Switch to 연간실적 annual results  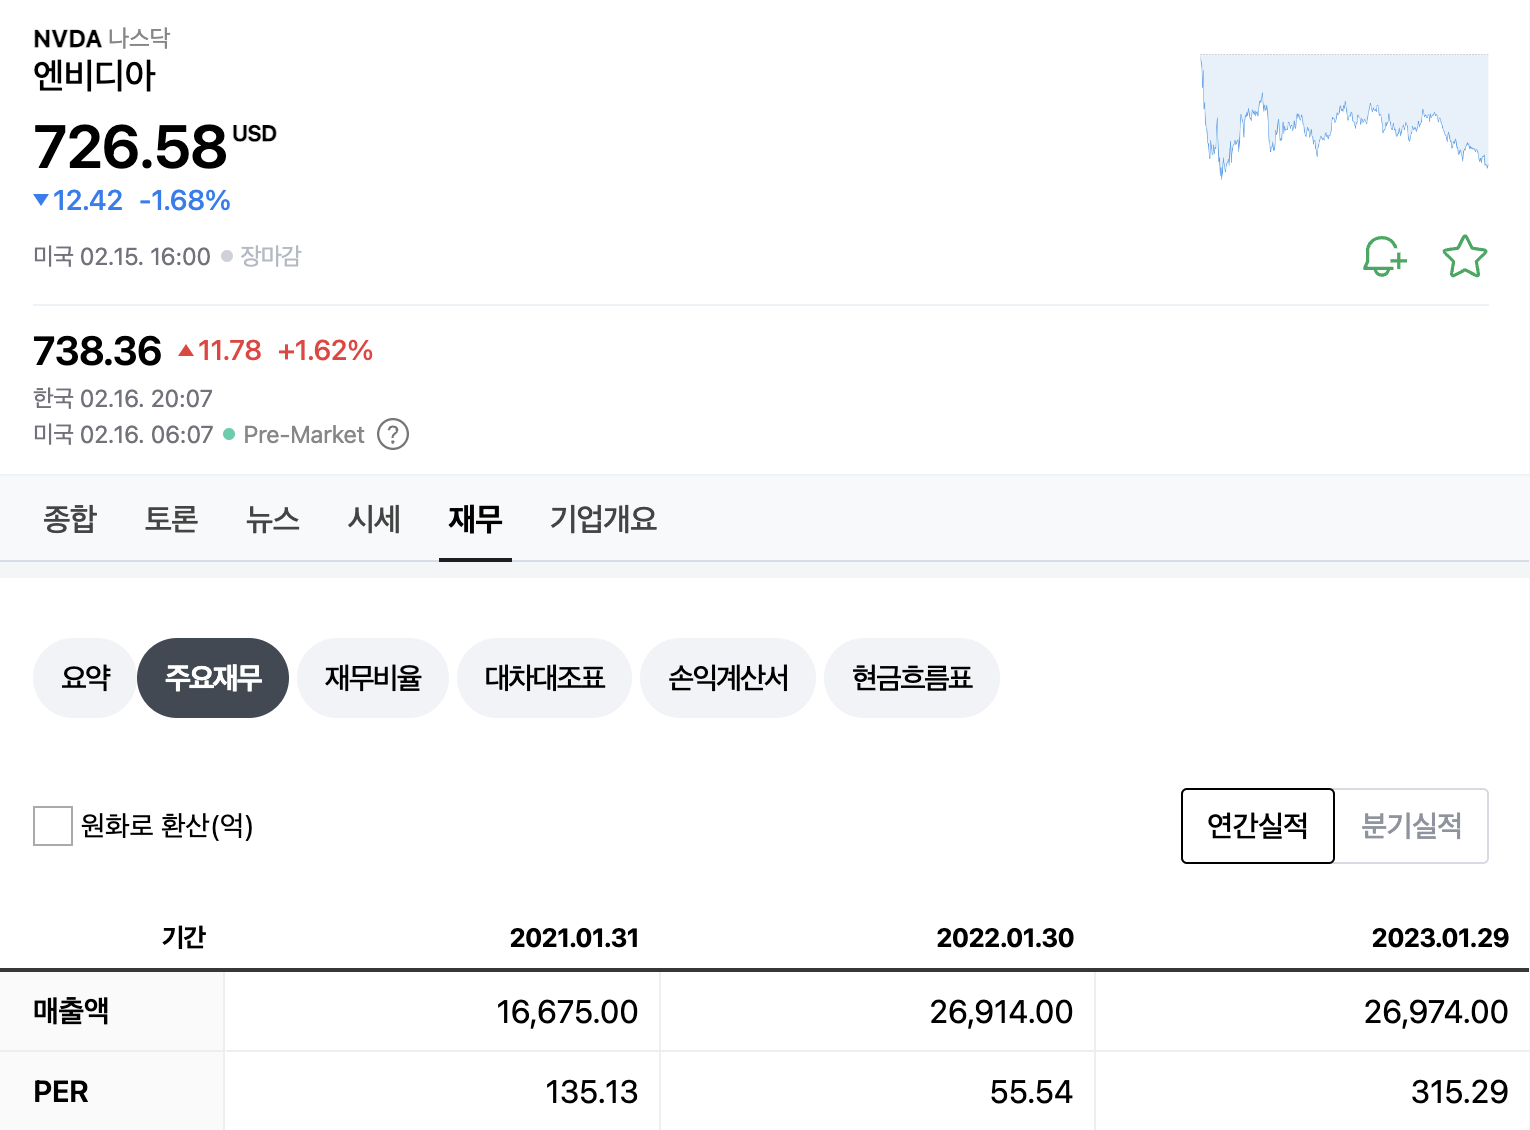coord(1258,826)
